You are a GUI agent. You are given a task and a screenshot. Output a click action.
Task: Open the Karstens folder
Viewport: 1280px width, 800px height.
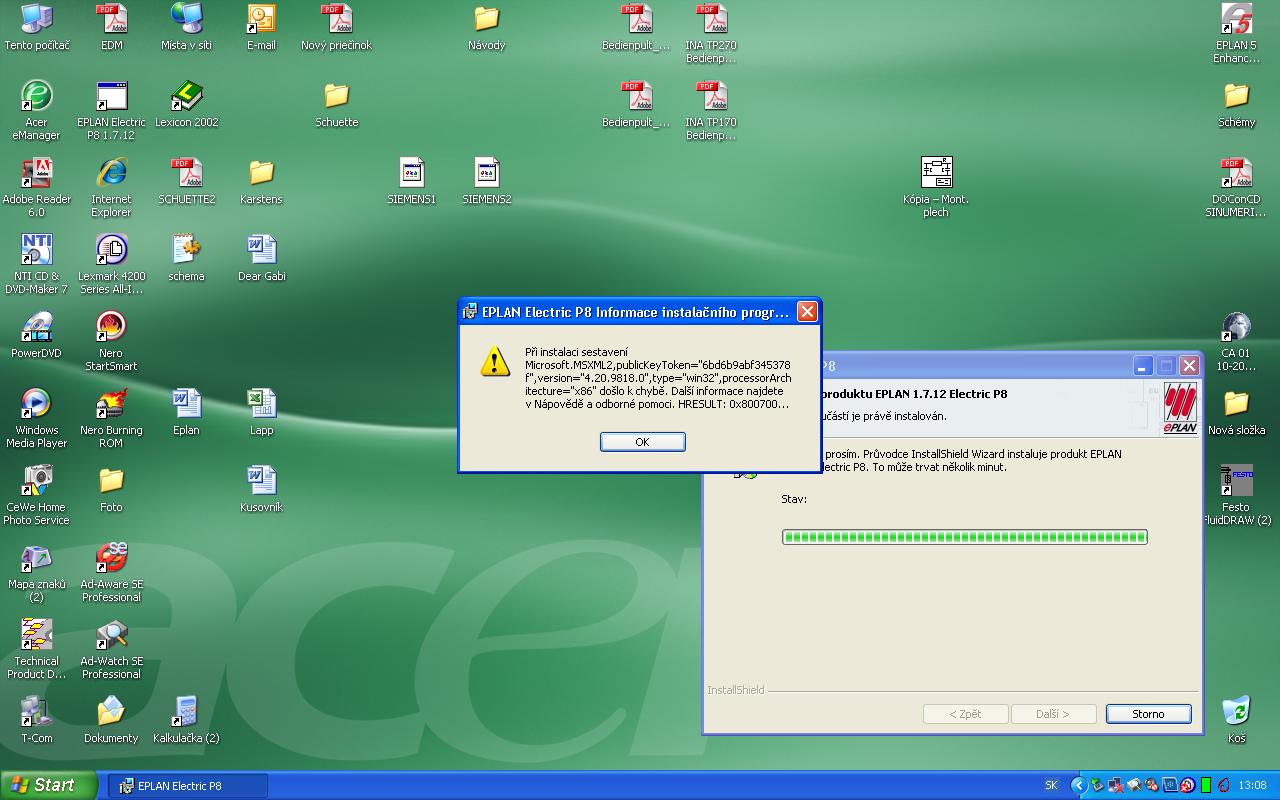[261, 181]
